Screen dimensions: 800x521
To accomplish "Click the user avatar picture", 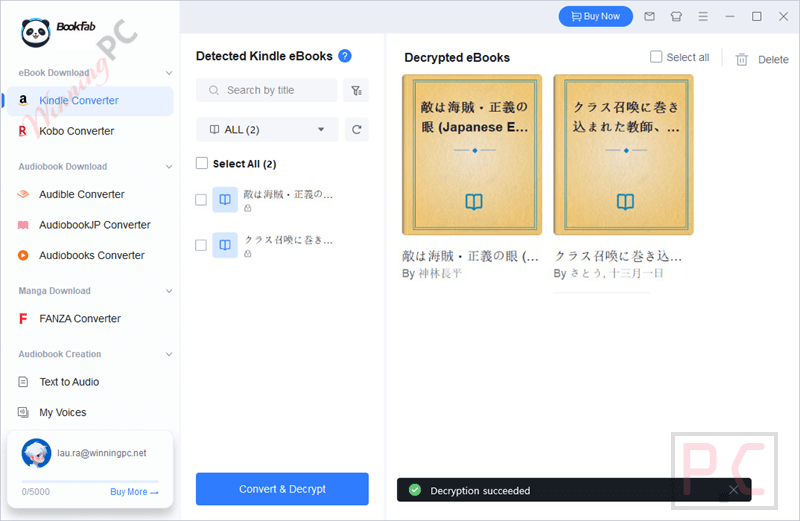I will 36,453.
